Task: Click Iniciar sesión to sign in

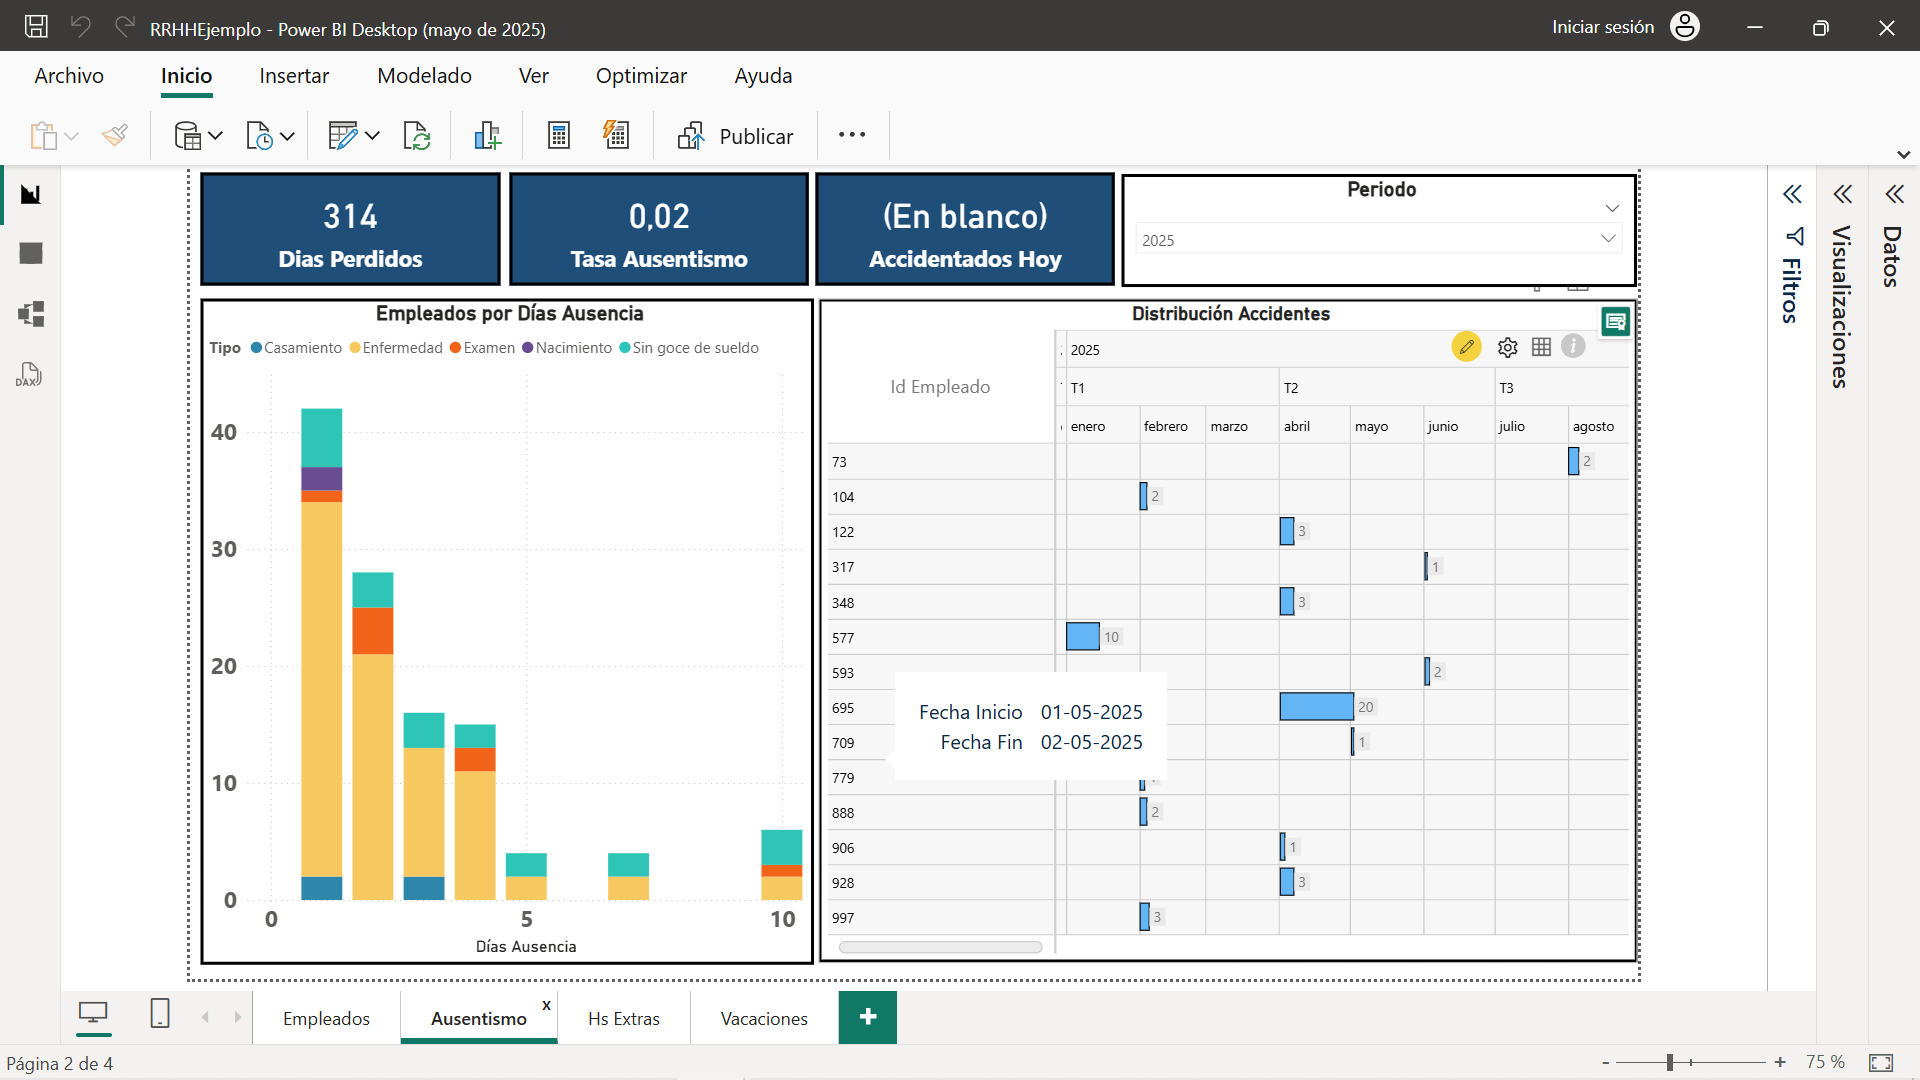Action: click(x=1603, y=27)
